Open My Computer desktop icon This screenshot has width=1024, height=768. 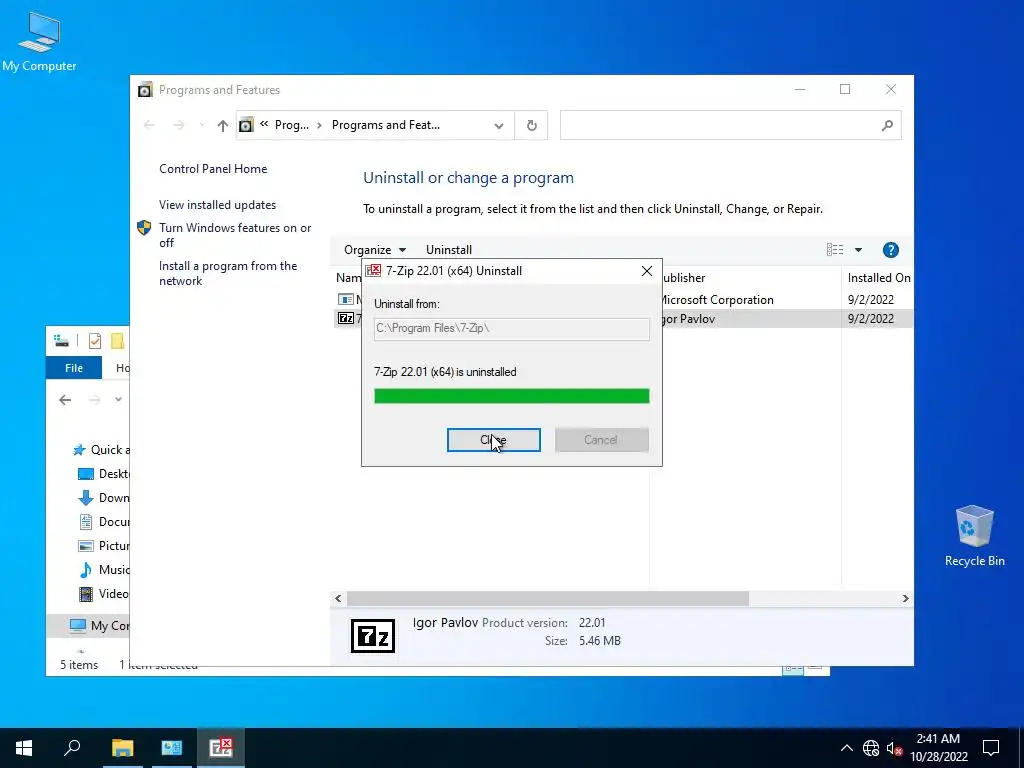39,42
